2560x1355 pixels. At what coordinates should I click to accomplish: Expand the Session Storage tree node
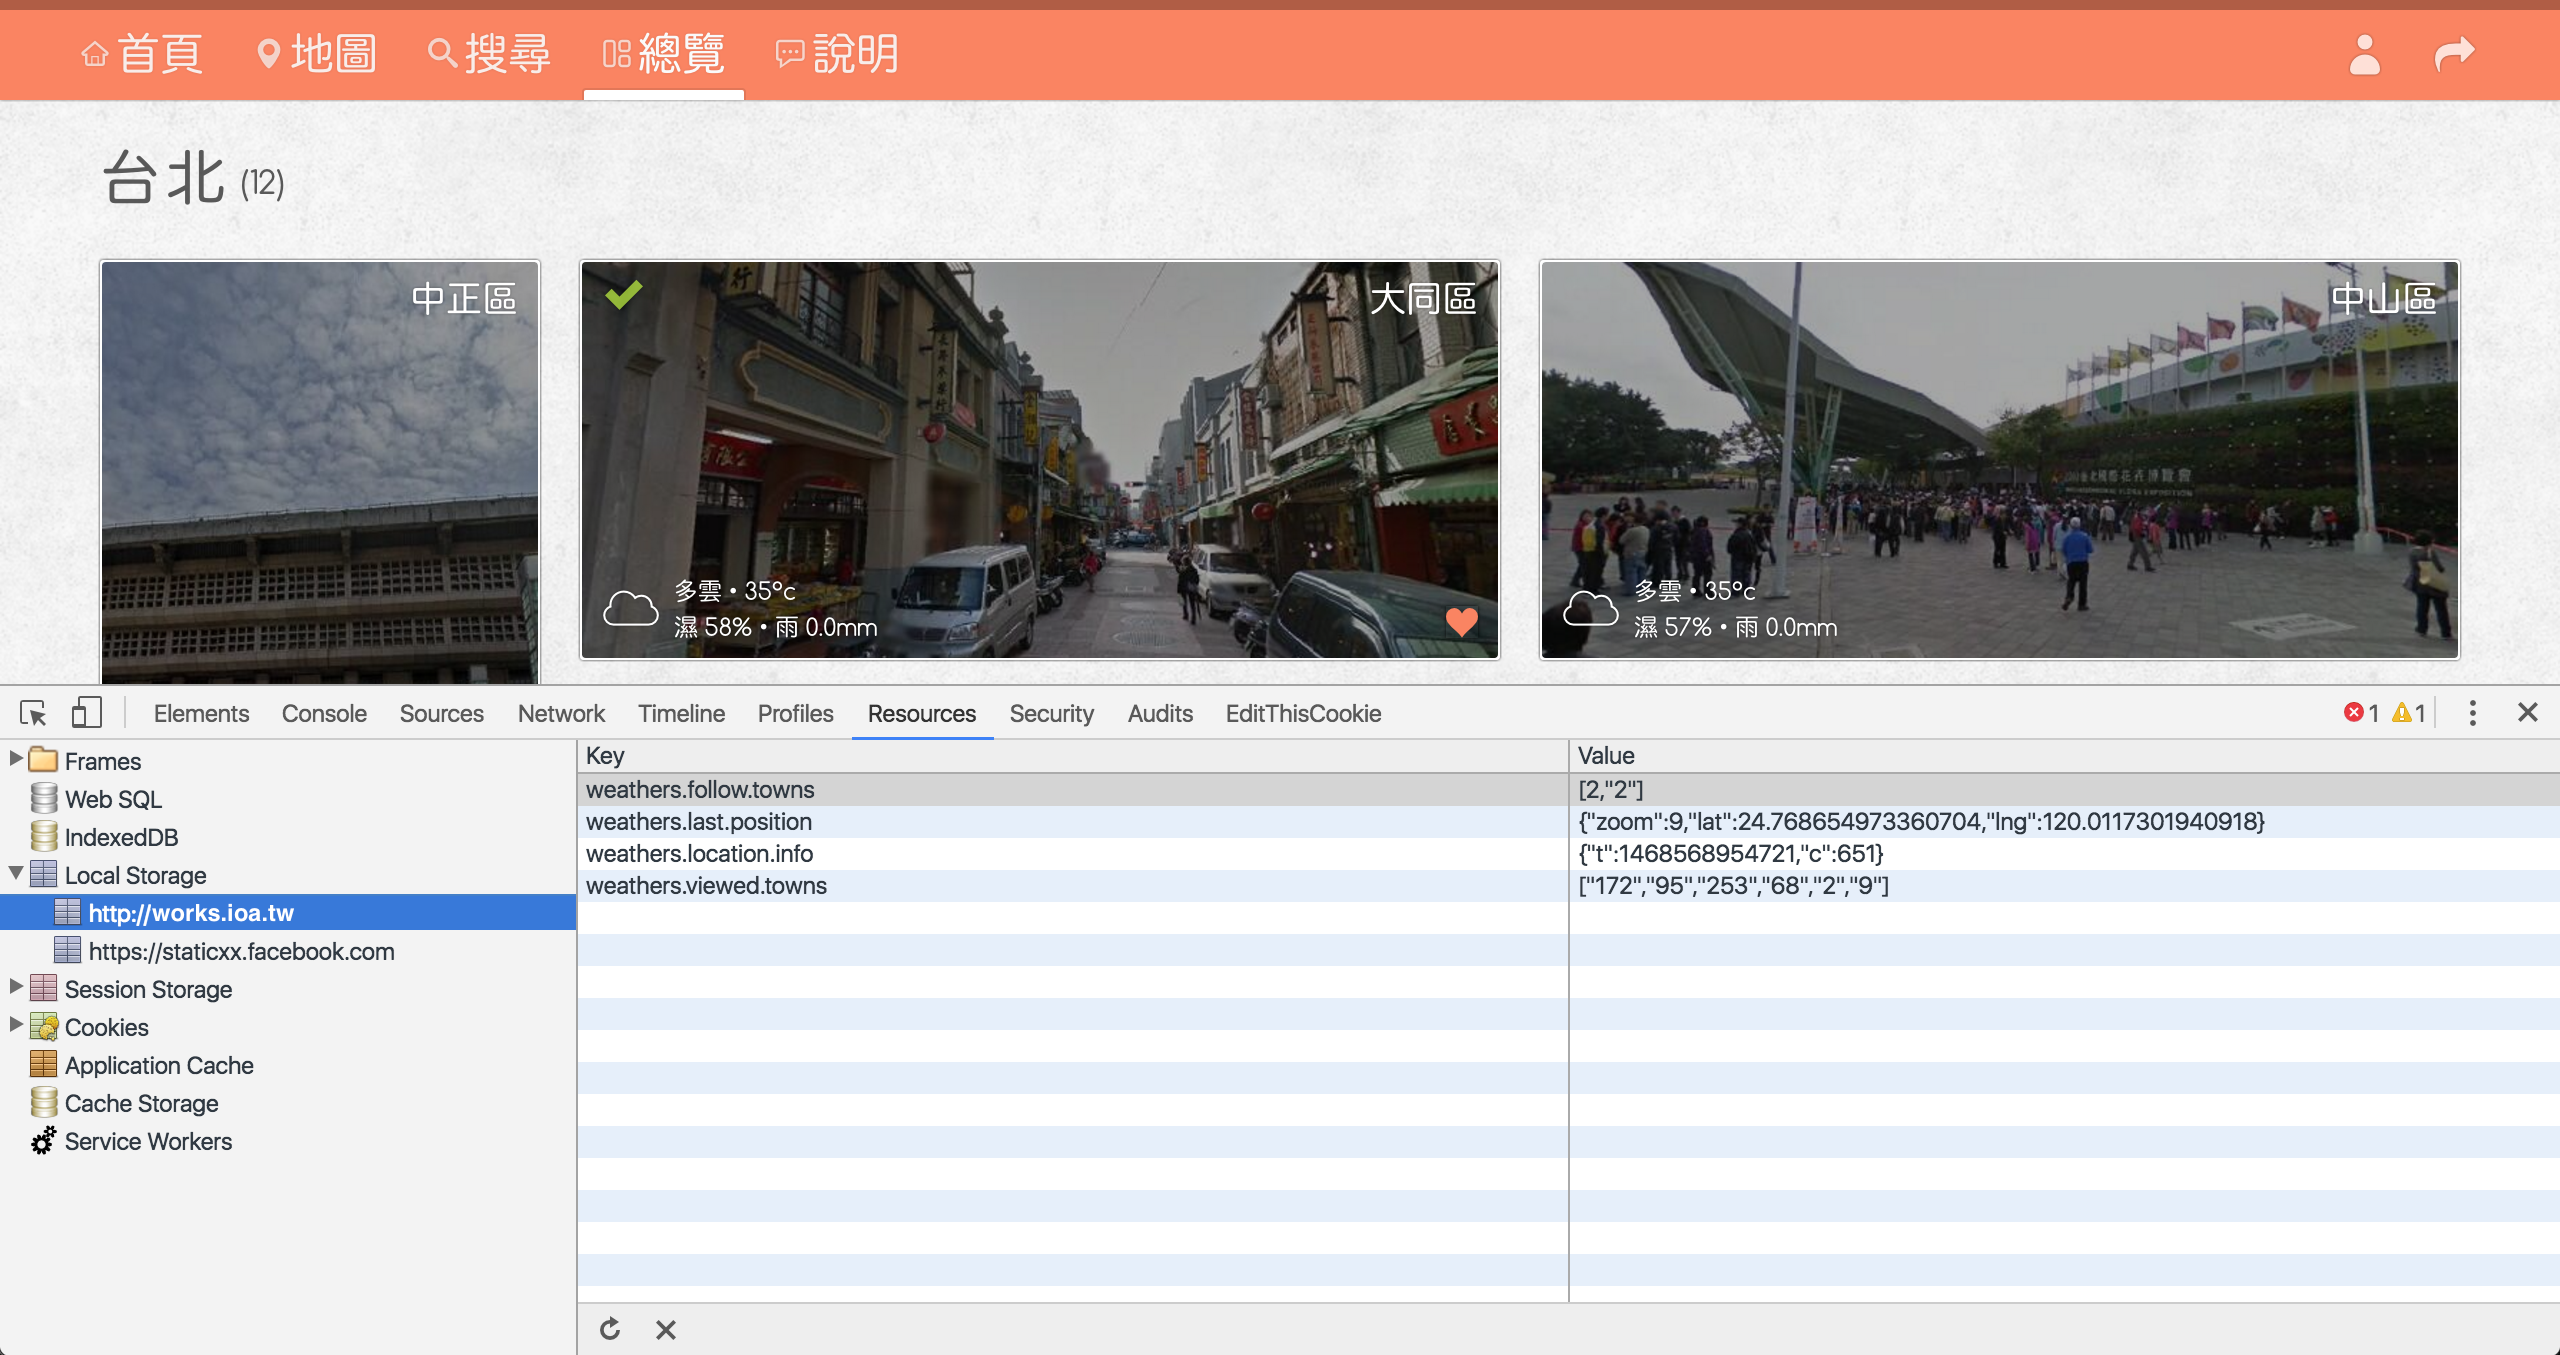point(16,988)
